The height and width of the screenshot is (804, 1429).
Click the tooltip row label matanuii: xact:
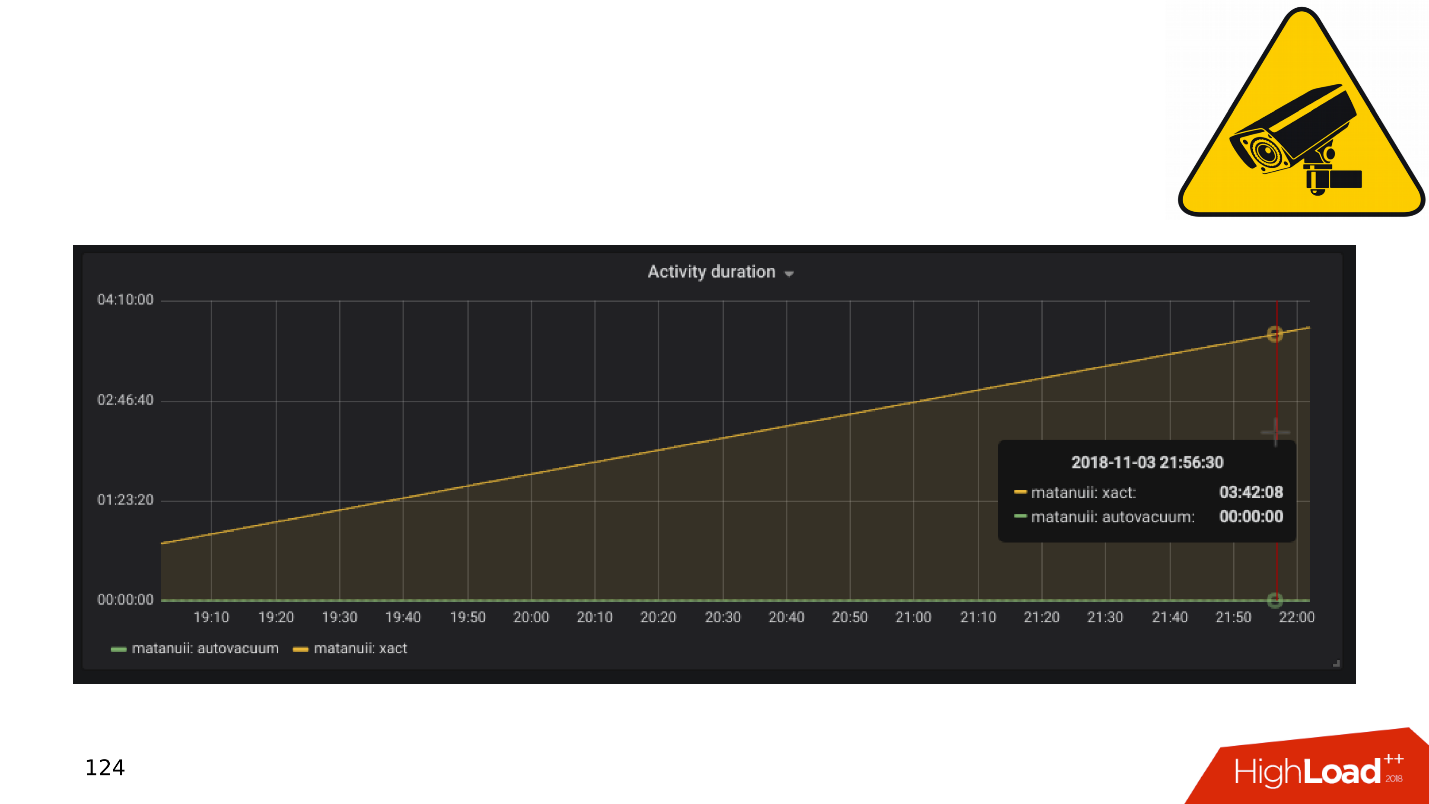pos(1084,492)
